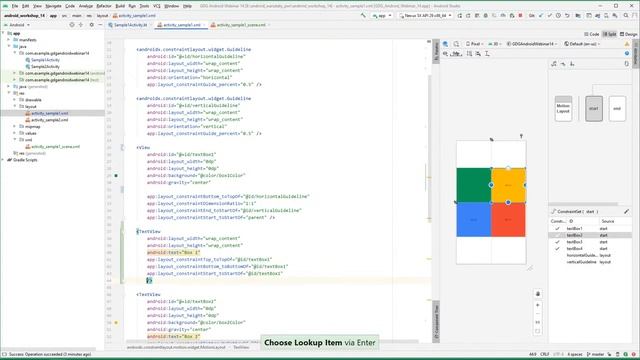640x360 pixels.
Task: Select horizontalGuideline row in ConstraintSet list
Action: [x=590, y=255]
